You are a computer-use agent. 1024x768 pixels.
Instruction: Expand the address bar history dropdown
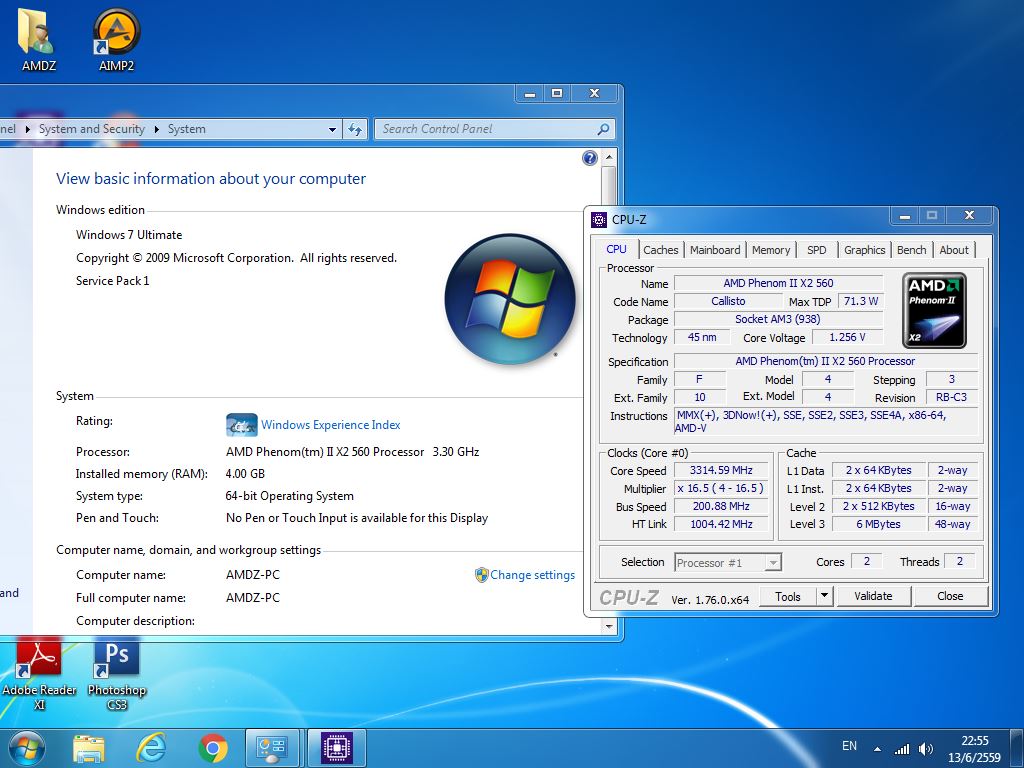(333, 129)
